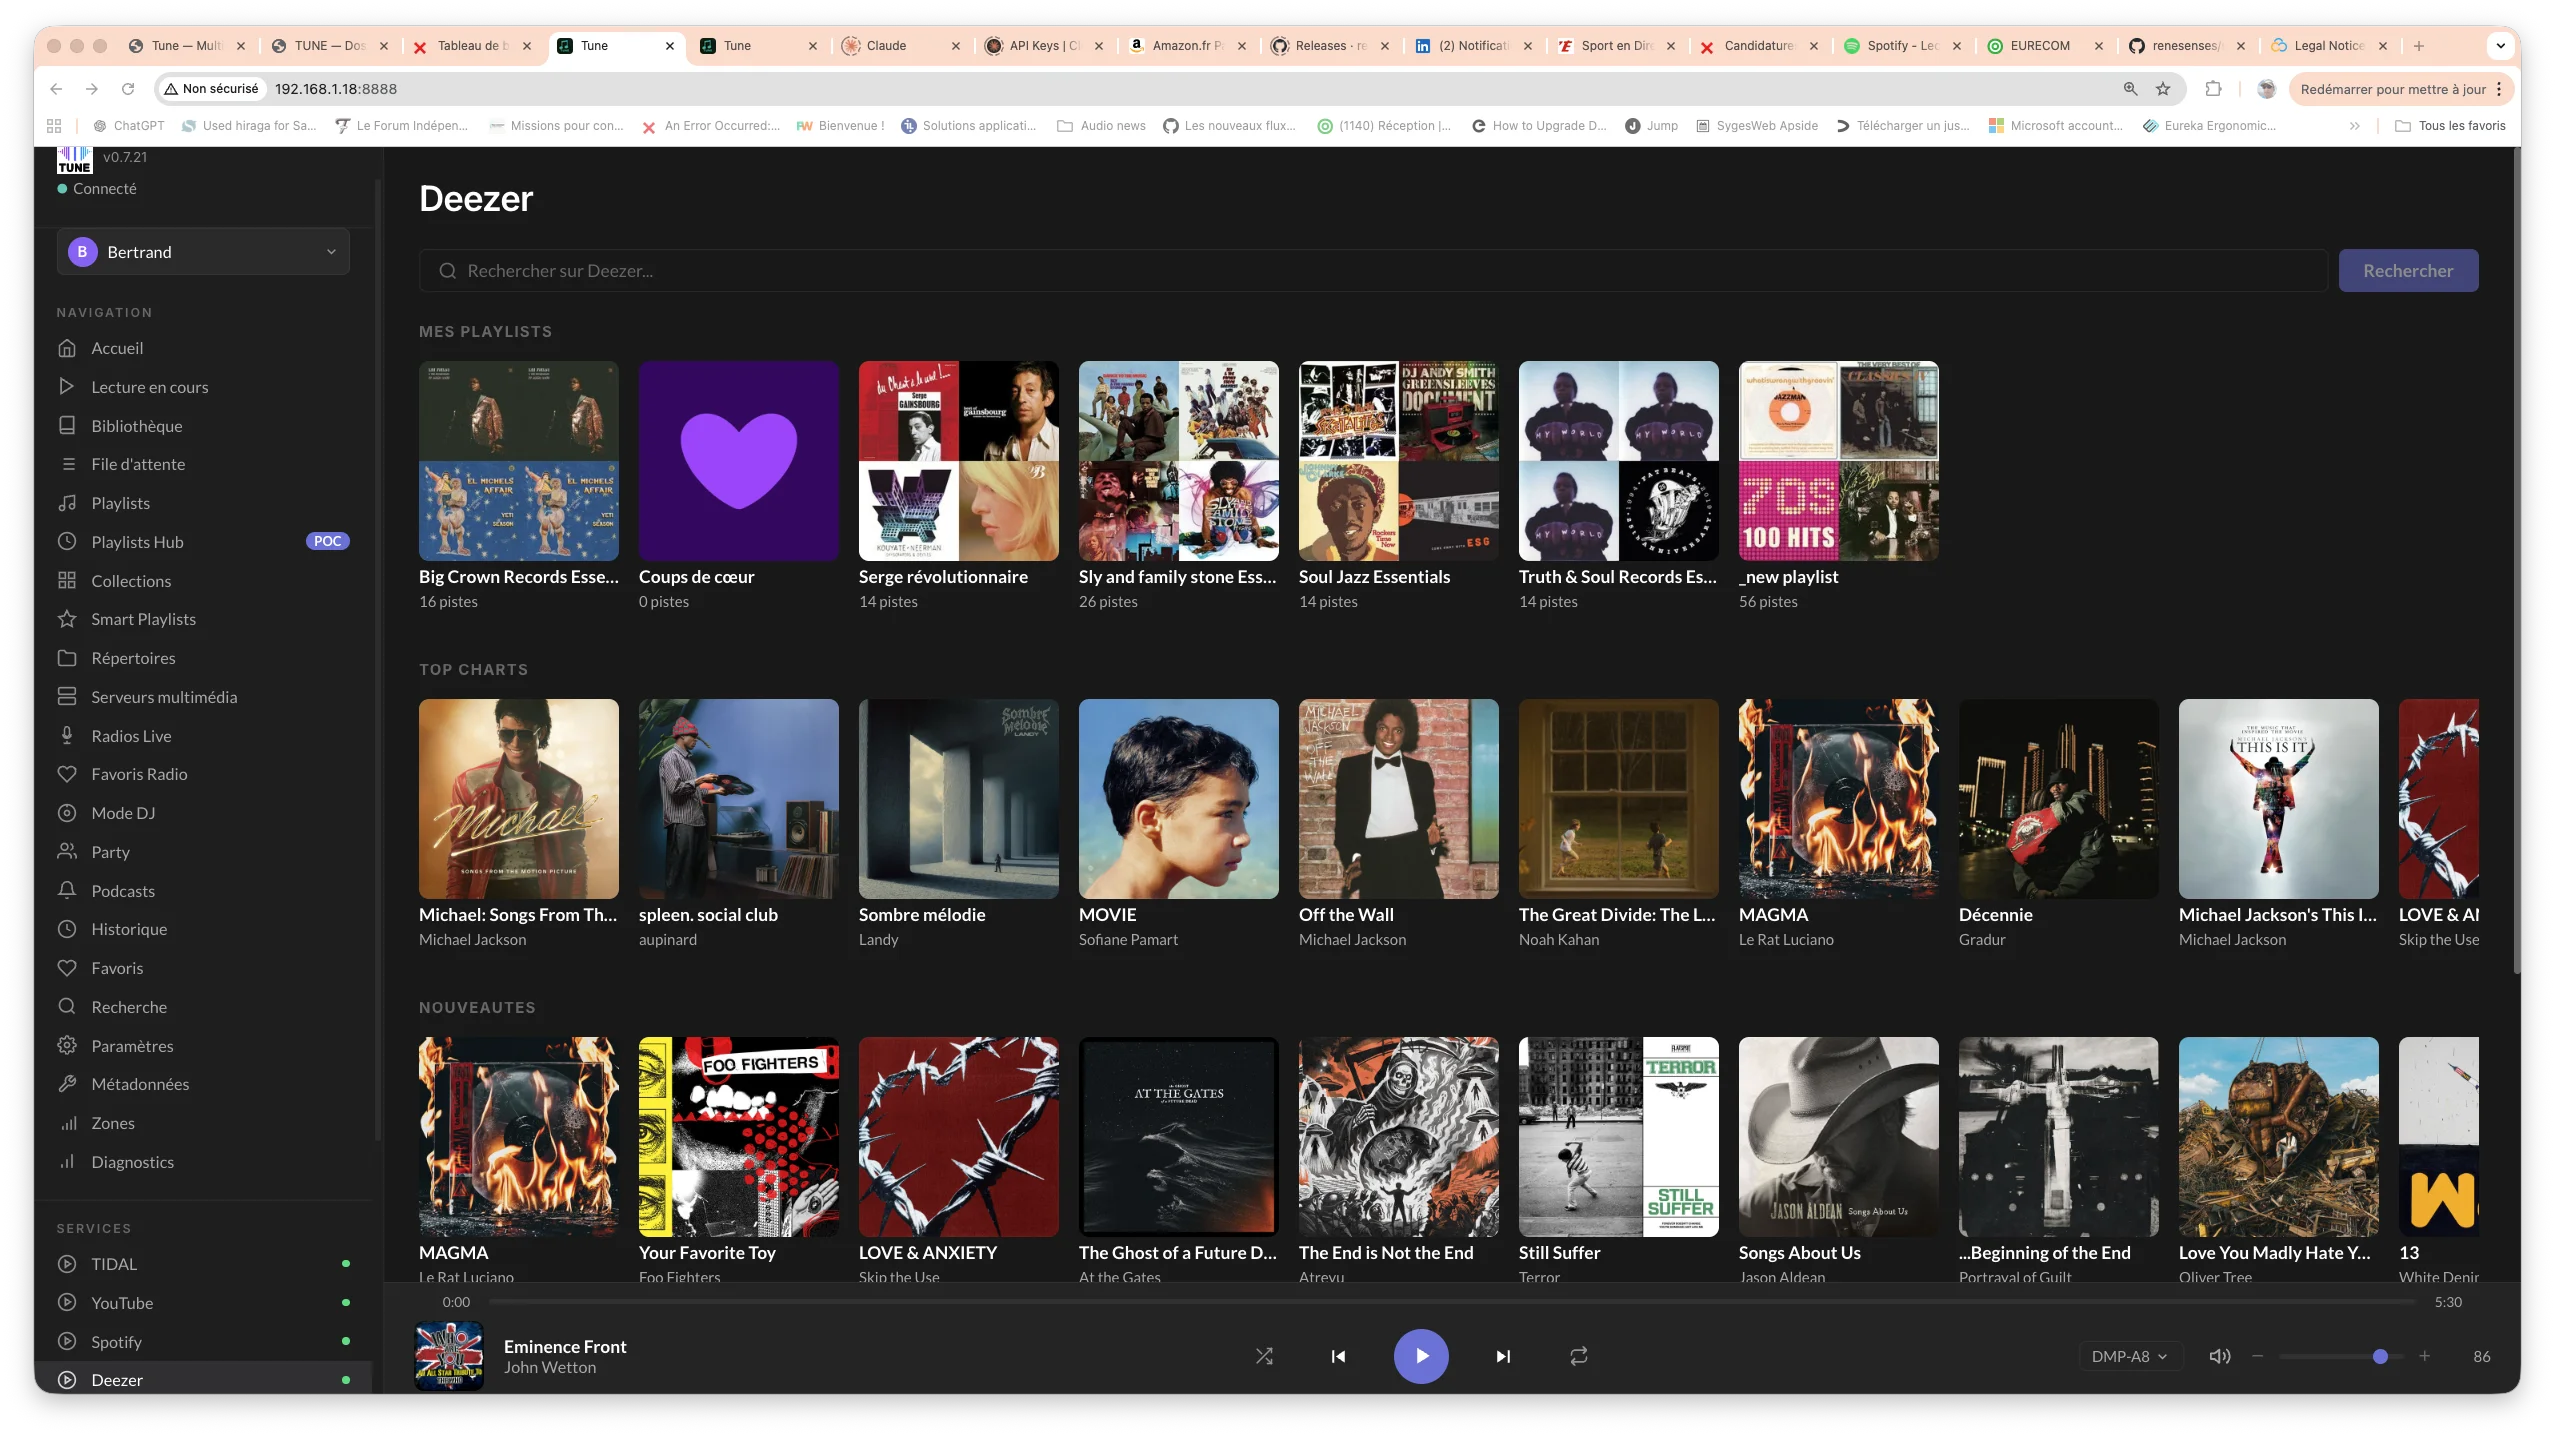Image resolution: width=2555 pixels, height=1436 pixels.
Task: Select the YouTube service
Action: (x=203, y=1303)
